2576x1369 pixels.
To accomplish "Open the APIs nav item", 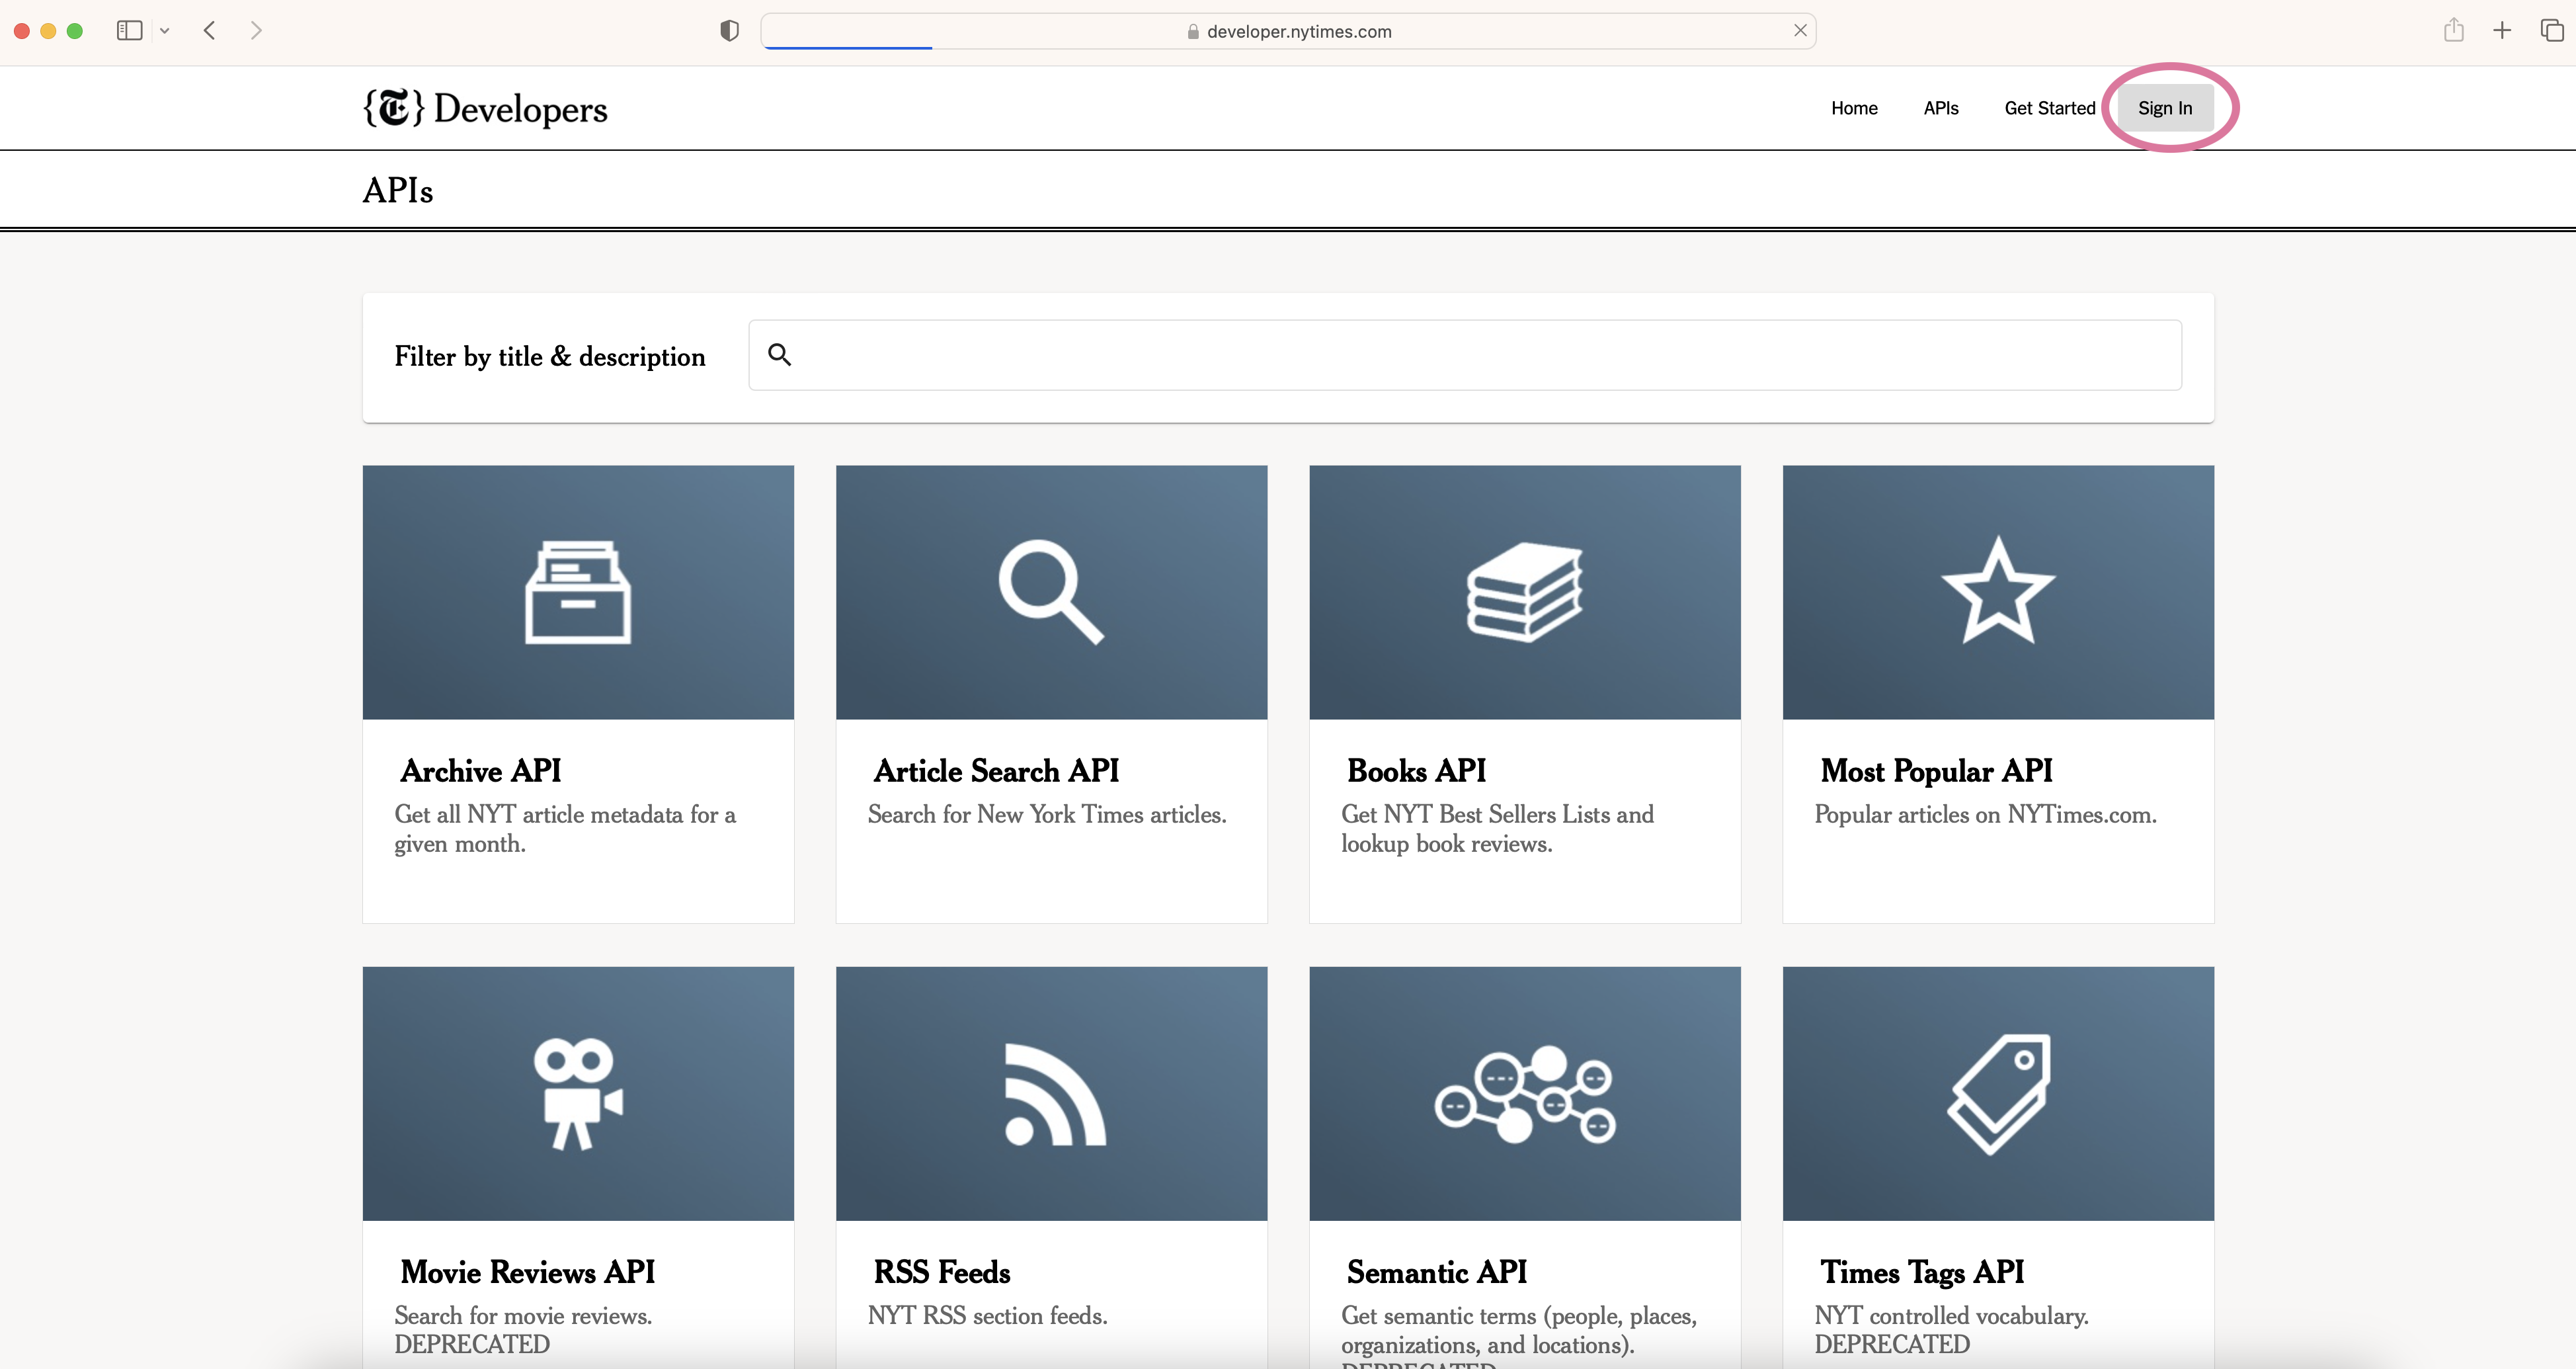I will [x=1940, y=108].
